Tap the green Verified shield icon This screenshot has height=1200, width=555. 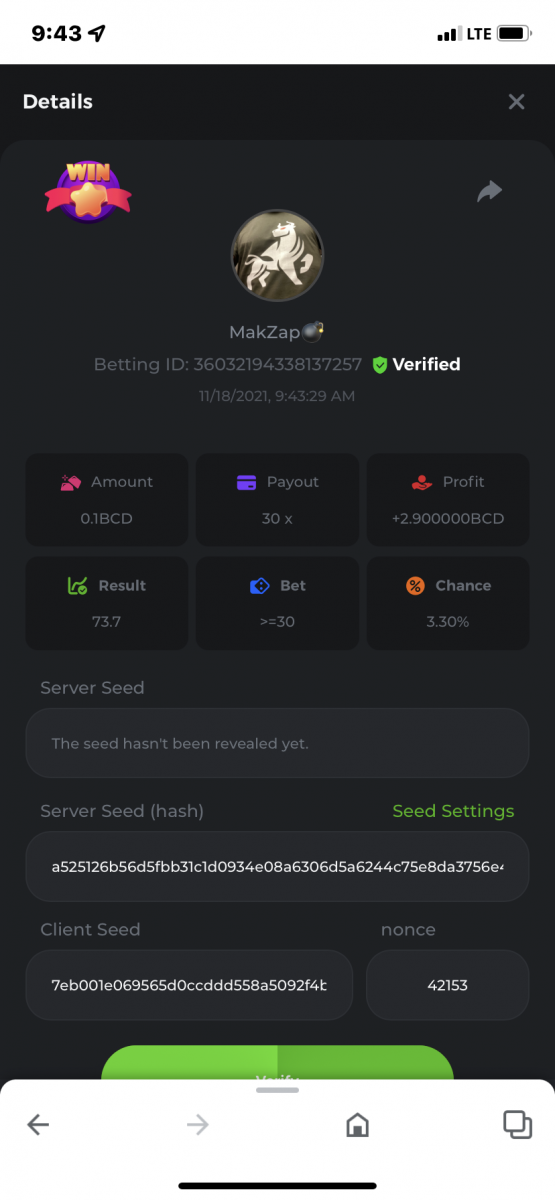[x=380, y=365]
